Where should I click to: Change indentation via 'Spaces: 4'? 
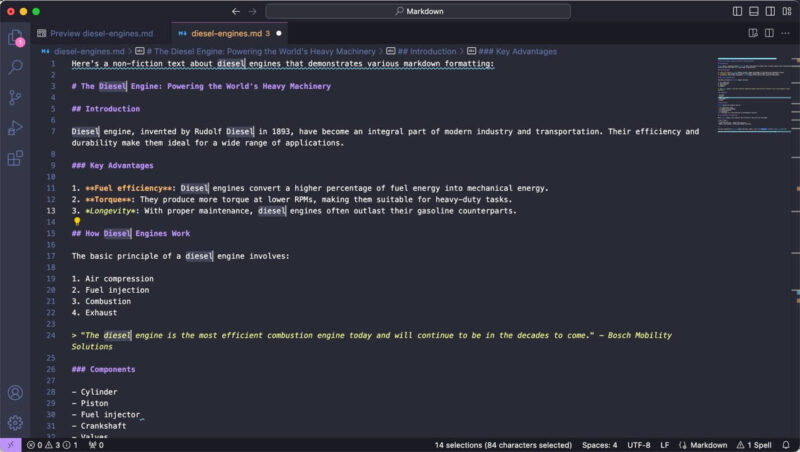pyautogui.click(x=599, y=445)
